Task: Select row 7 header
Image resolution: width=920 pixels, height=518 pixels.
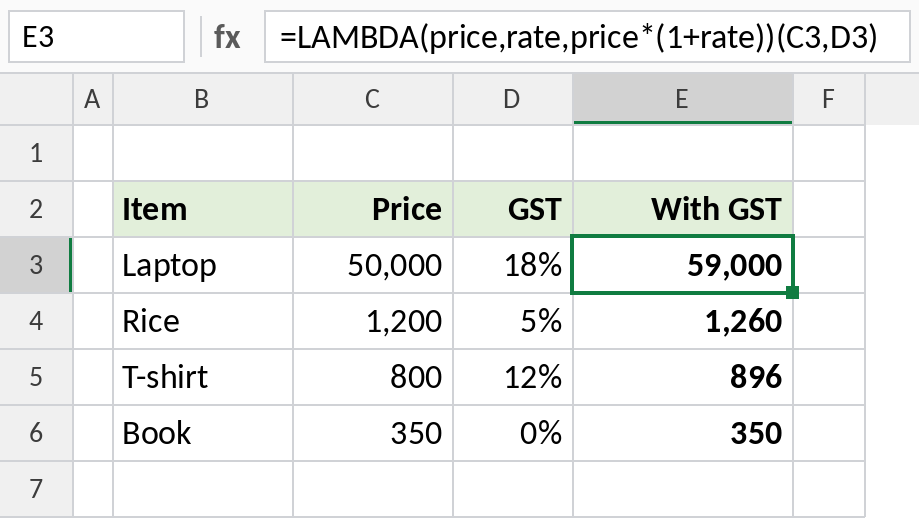Action: click(x=36, y=489)
